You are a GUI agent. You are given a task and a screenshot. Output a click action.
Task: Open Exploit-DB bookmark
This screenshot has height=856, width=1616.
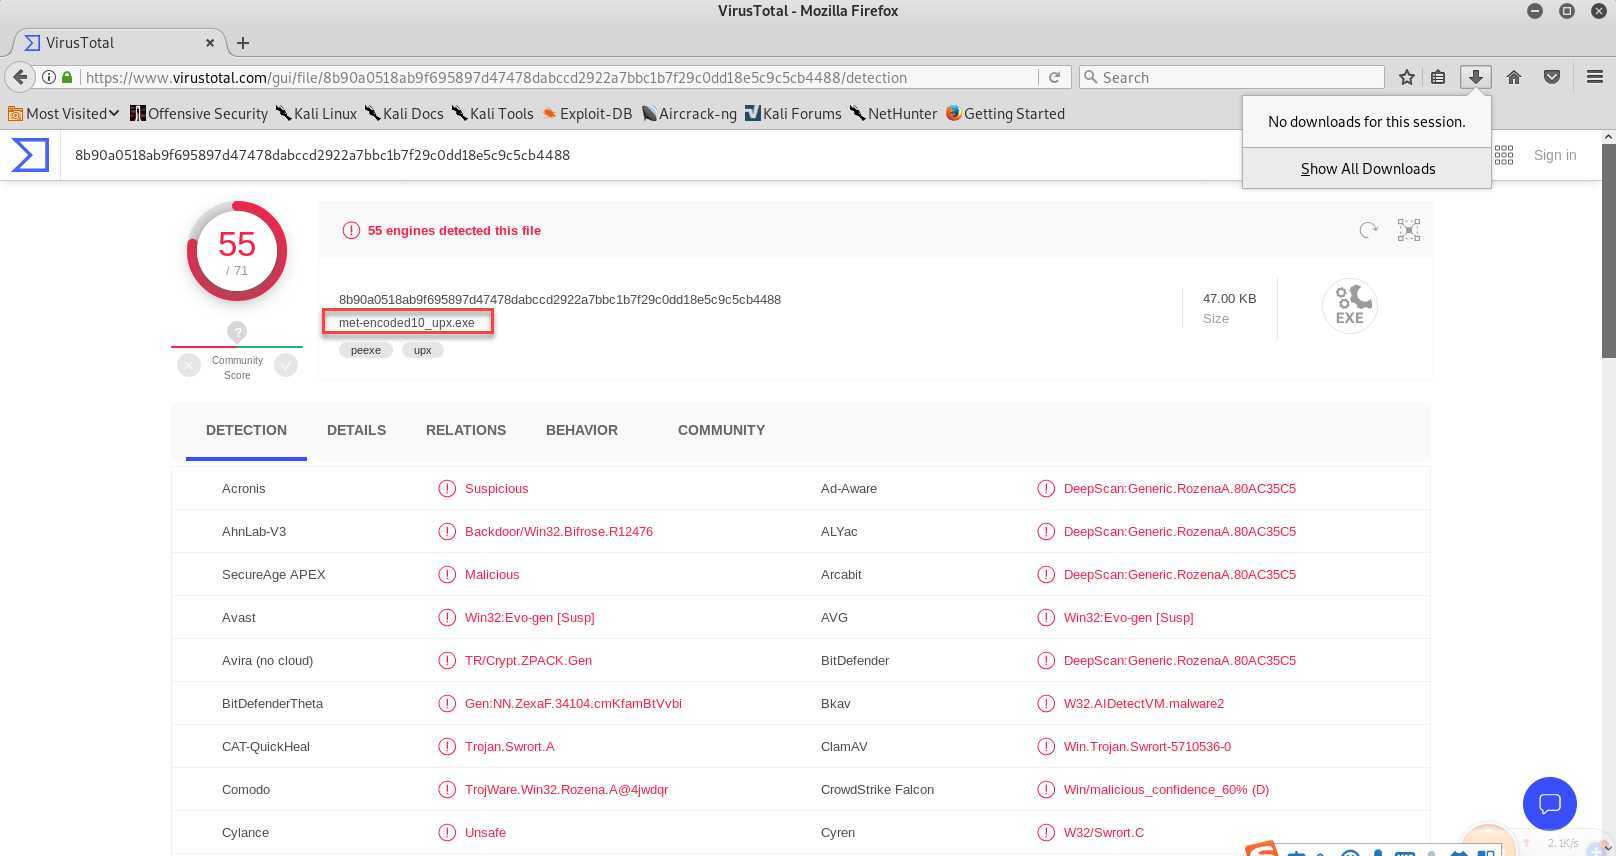point(587,113)
